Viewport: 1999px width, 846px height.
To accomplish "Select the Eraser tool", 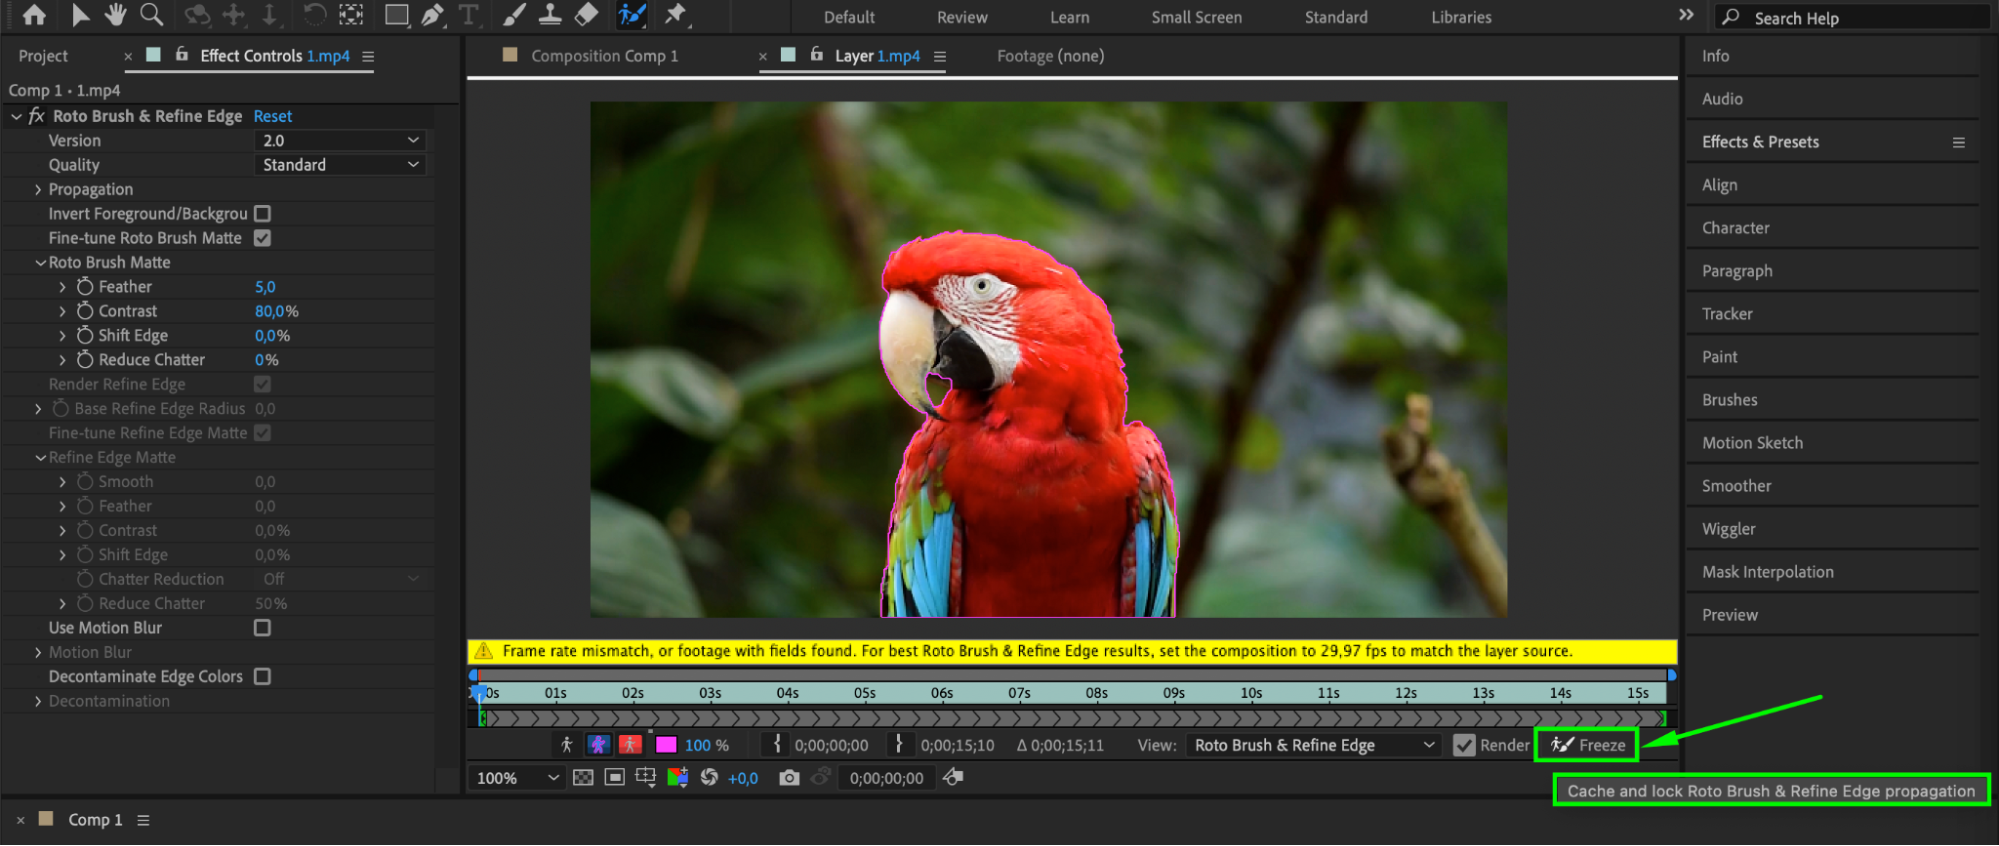I will pyautogui.click(x=586, y=15).
